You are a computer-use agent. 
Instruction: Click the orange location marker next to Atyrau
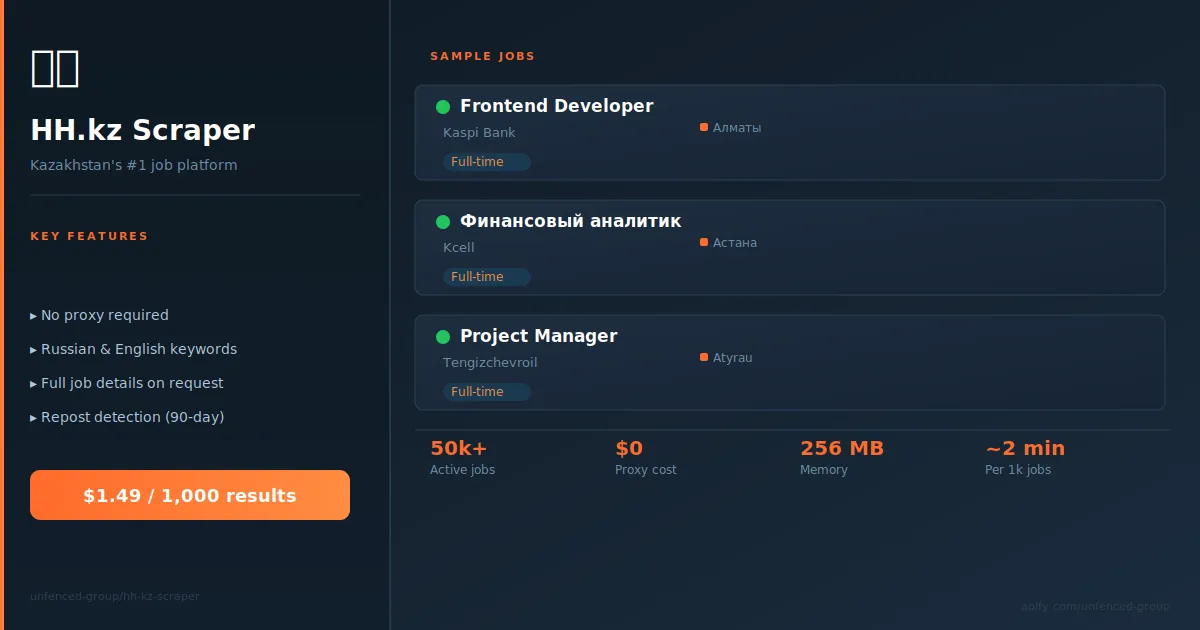(x=704, y=357)
